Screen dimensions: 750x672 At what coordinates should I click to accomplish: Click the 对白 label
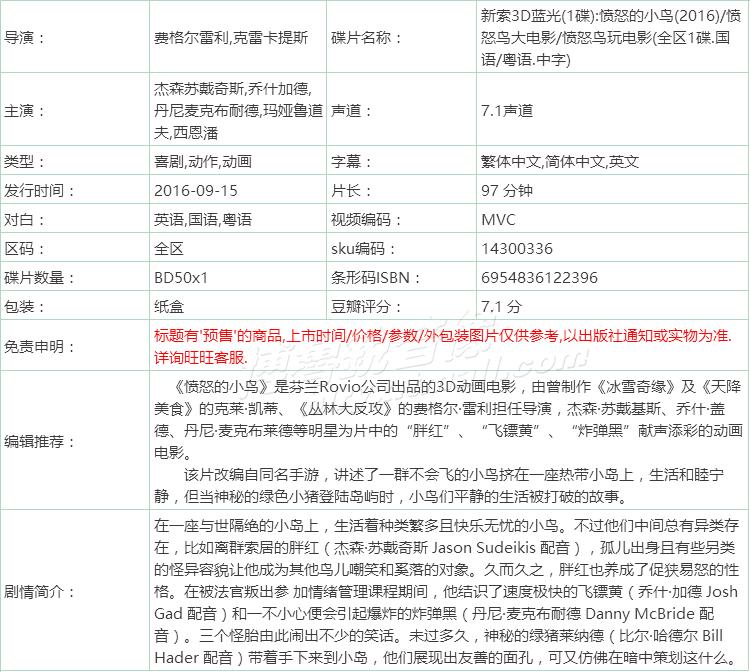[24, 220]
